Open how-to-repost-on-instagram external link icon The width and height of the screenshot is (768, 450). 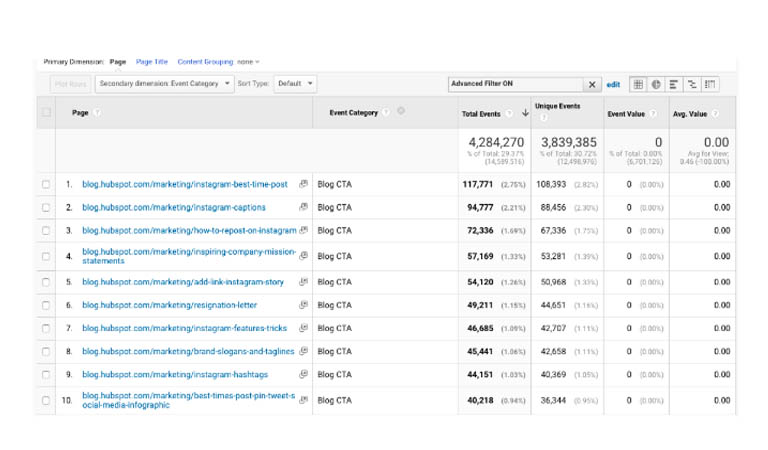point(304,230)
